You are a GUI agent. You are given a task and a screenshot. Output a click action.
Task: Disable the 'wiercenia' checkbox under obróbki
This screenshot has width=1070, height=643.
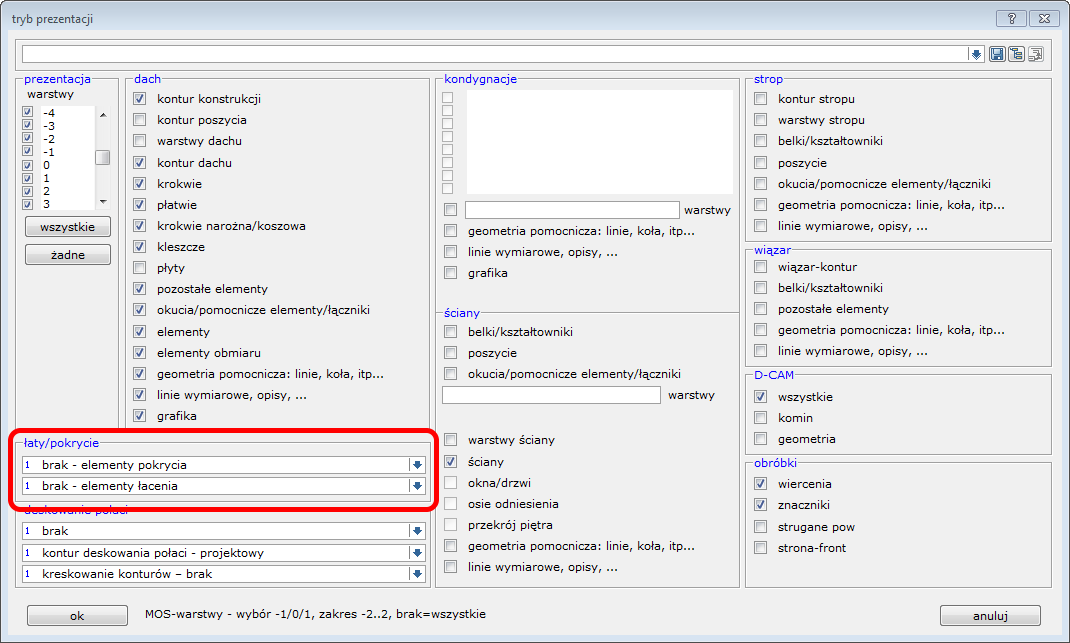tap(761, 484)
